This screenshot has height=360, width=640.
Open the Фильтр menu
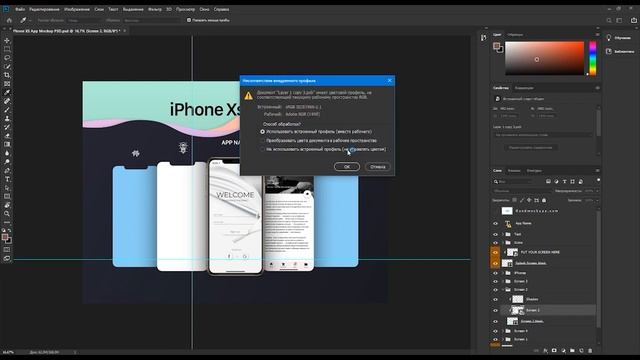pos(155,9)
